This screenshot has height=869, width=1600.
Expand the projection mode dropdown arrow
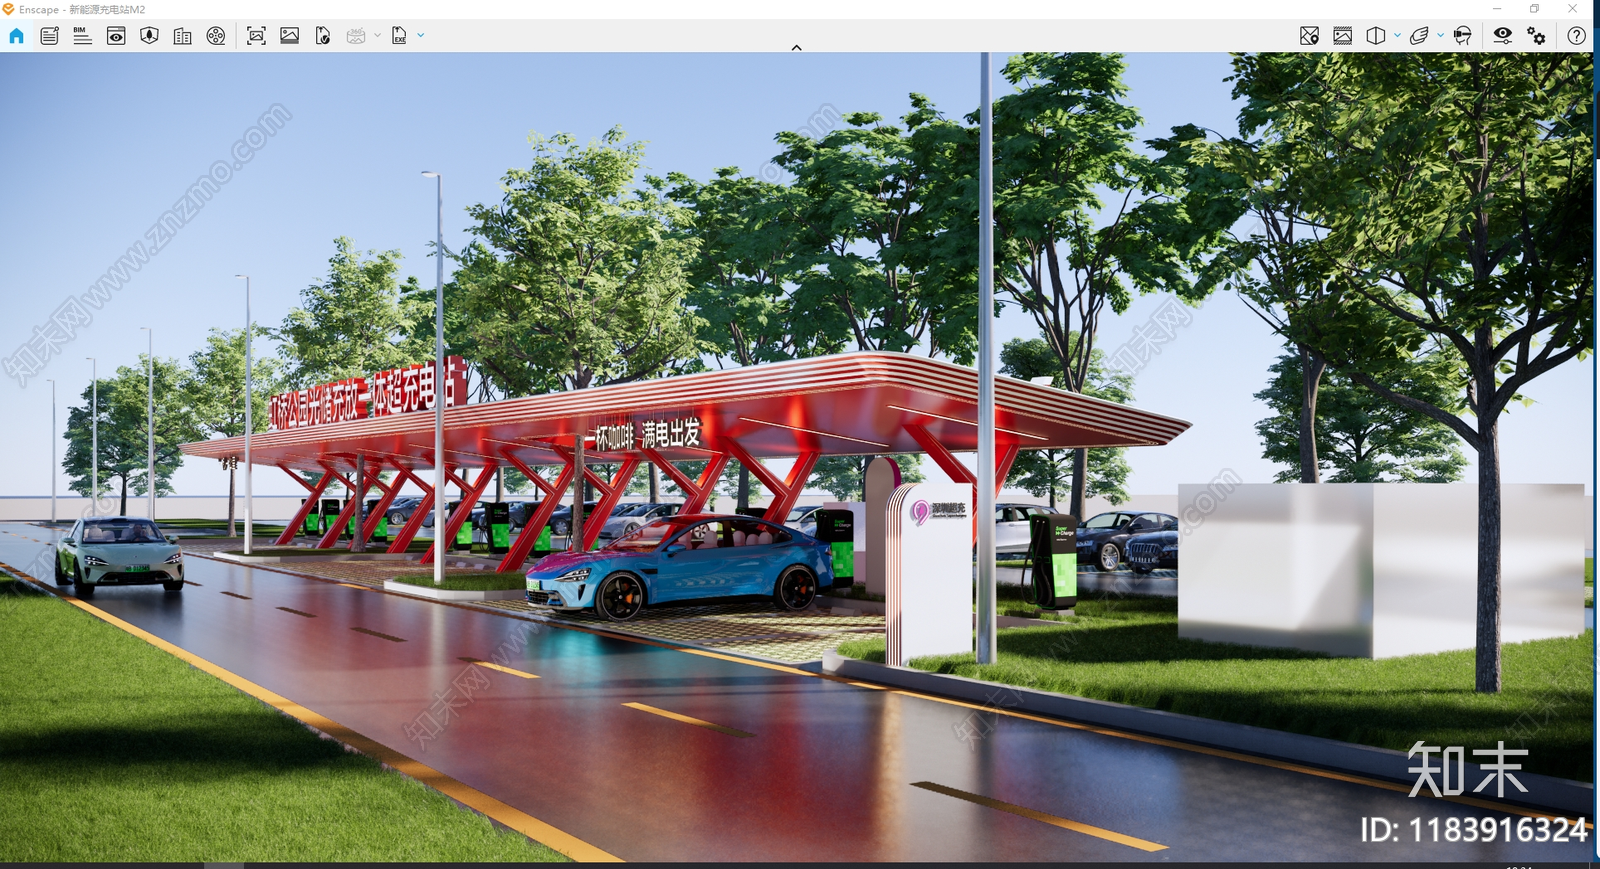pyautogui.click(x=1397, y=35)
